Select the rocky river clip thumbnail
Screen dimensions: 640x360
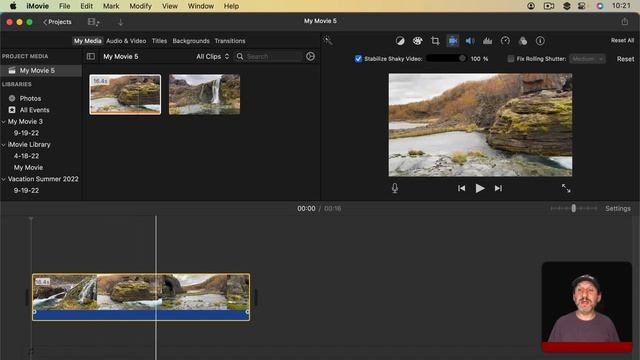[125, 94]
